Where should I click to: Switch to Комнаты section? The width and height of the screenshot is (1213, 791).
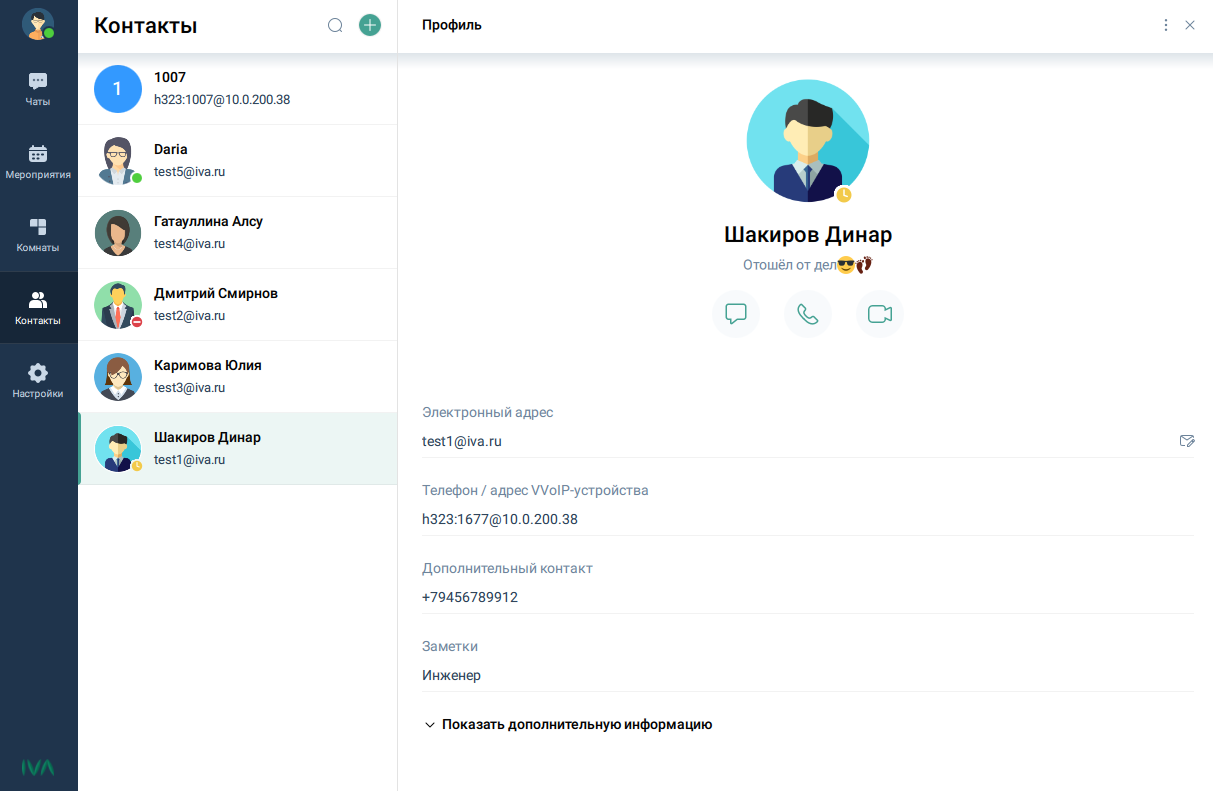pyautogui.click(x=38, y=235)
